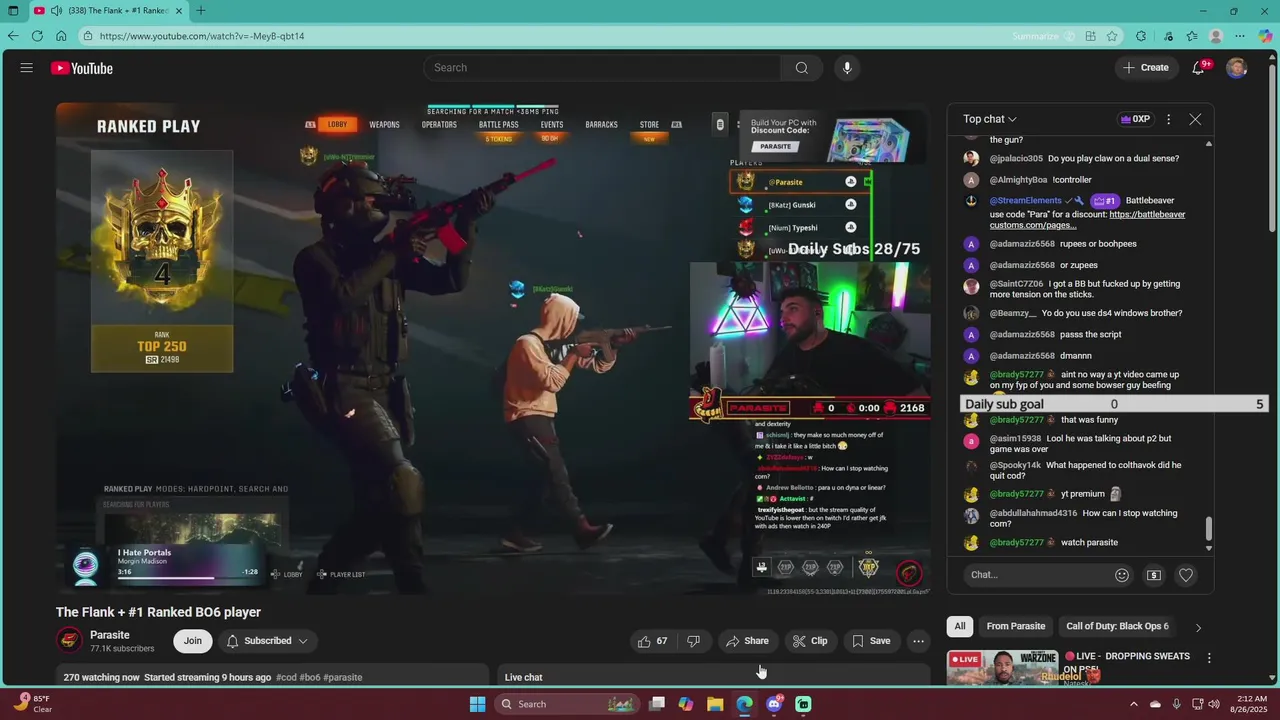Click the YouTube search magnifier button
The image size is (1280, 720).
tap(801, 68)
